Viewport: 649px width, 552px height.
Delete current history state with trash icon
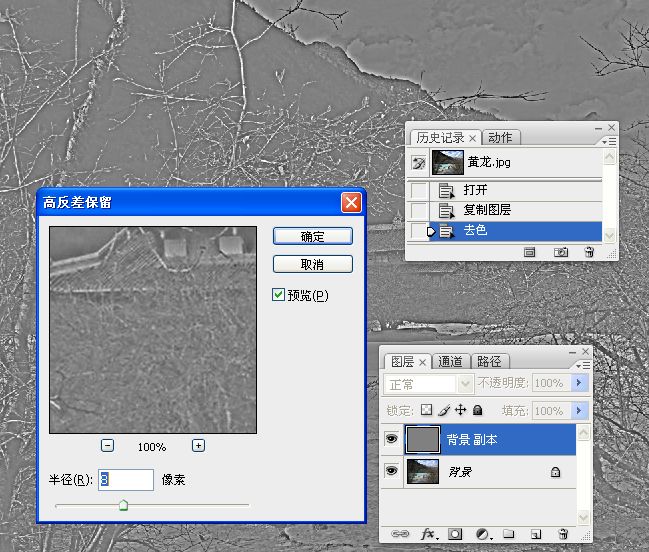click(x=589, y=252)
